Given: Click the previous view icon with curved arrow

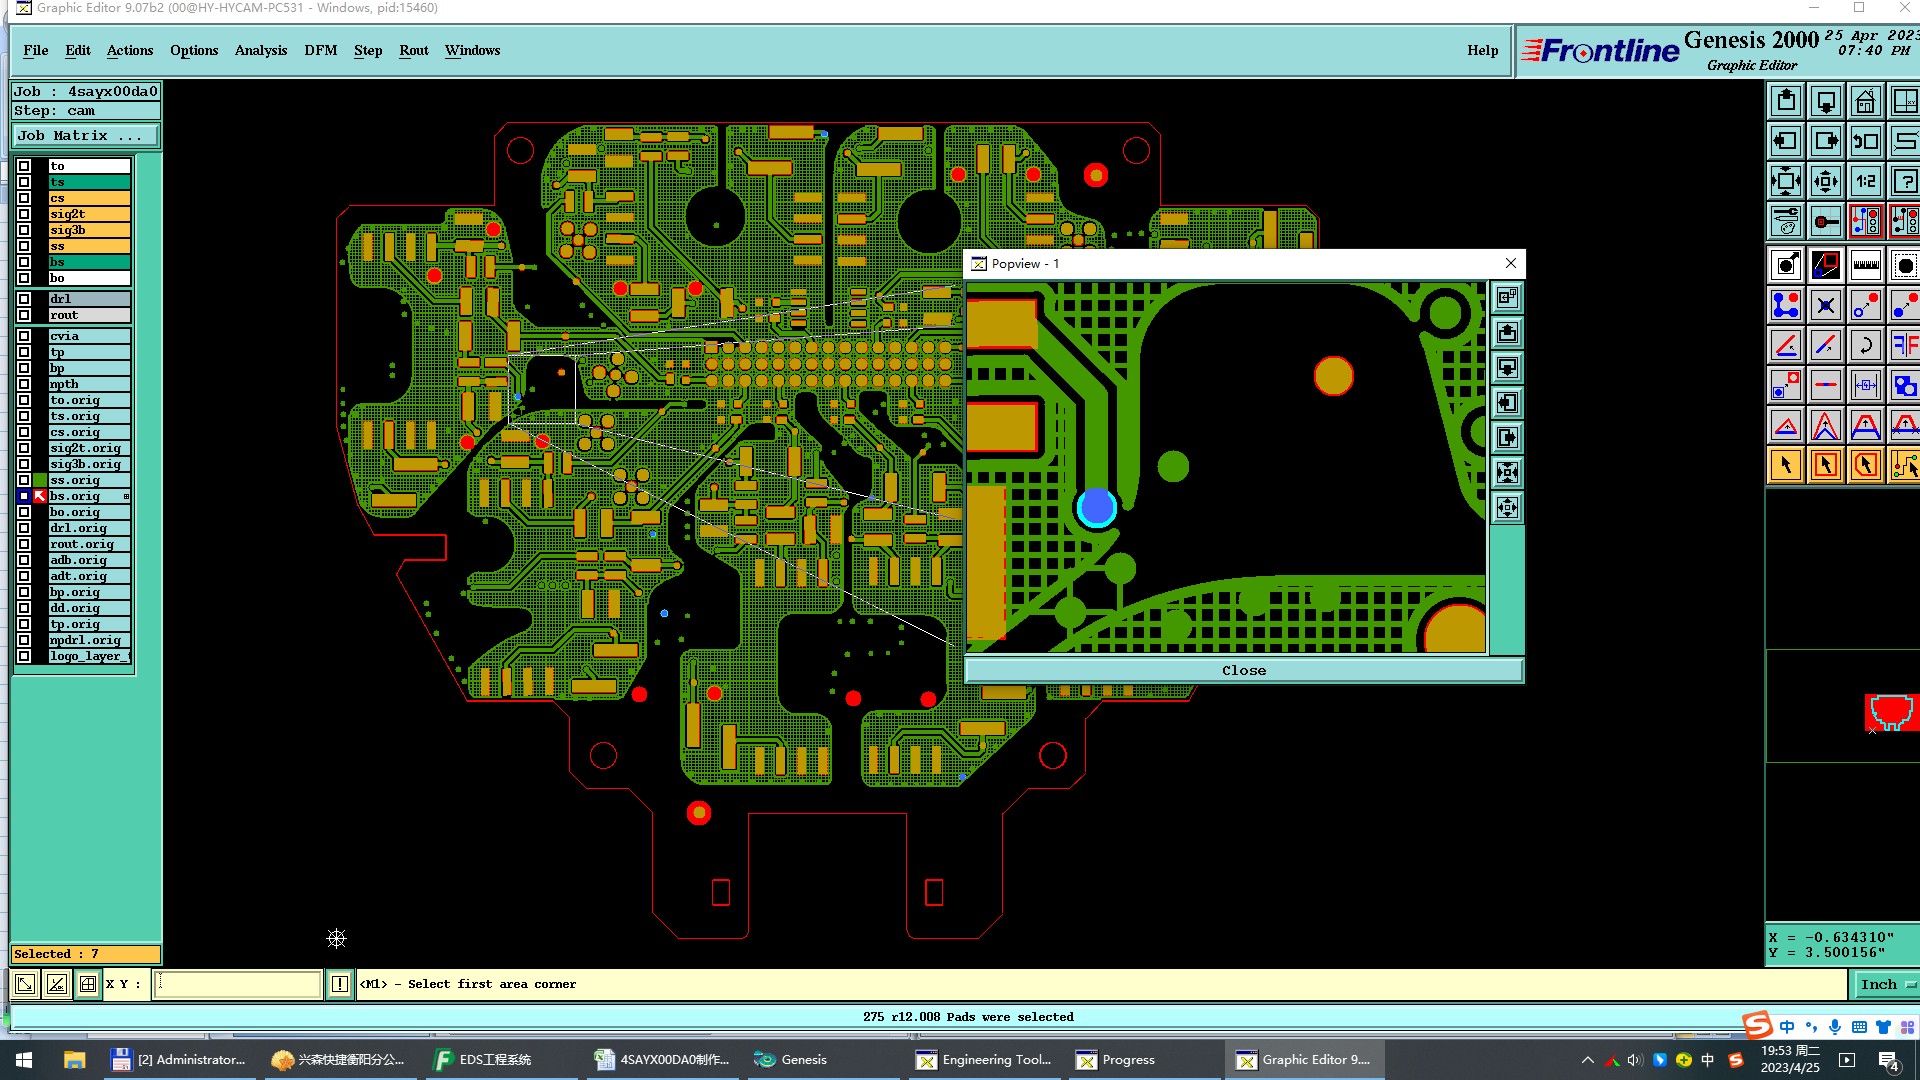Looking at the screenshot, I should (1866, 141).
